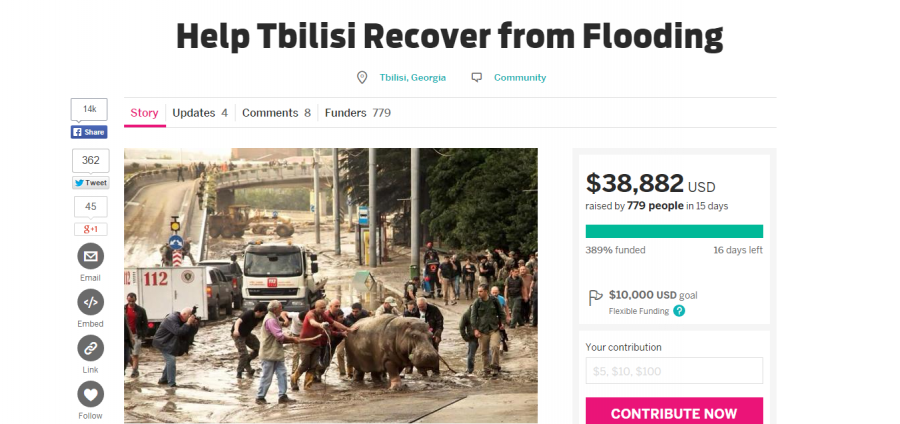Switch to the Updates tab

point(200,113)
